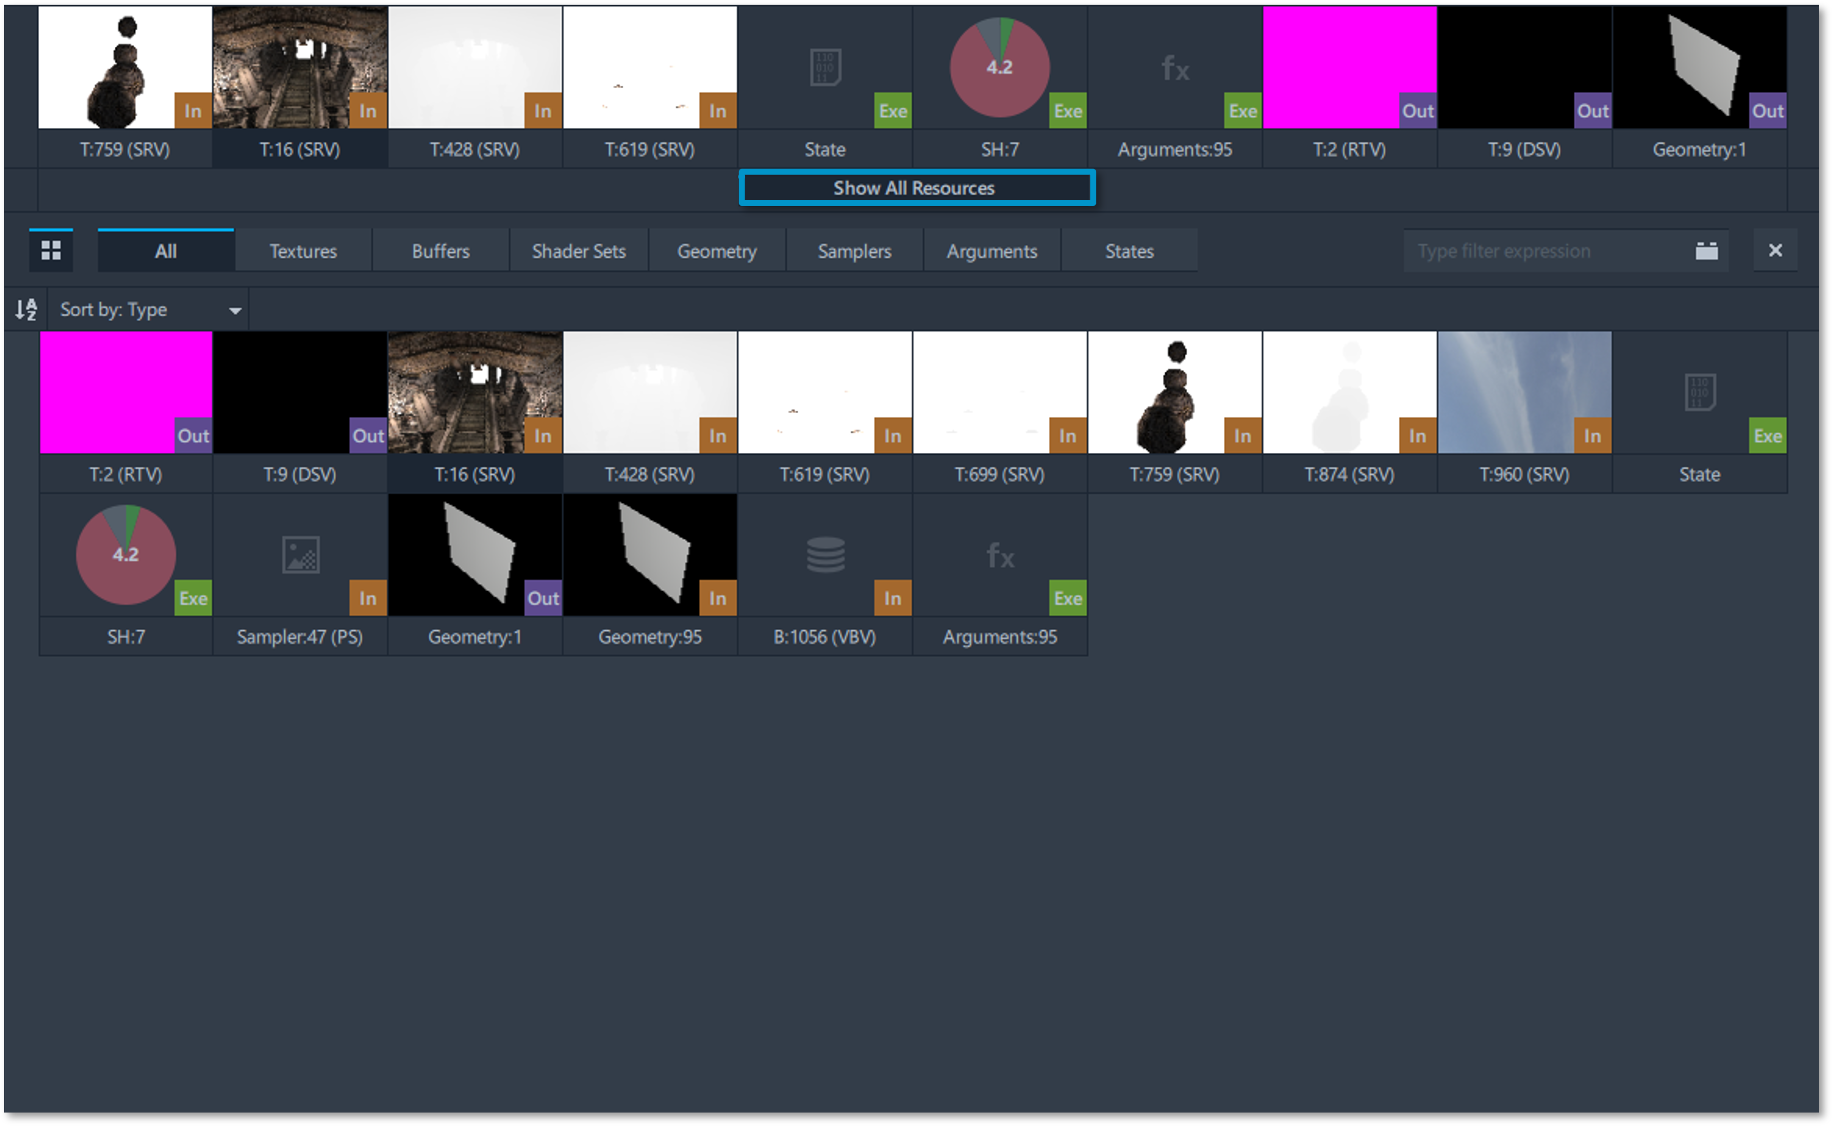Close the resources filter panel
This screenshot has width=1832, height=1126.
click(x=1775, y=251)
